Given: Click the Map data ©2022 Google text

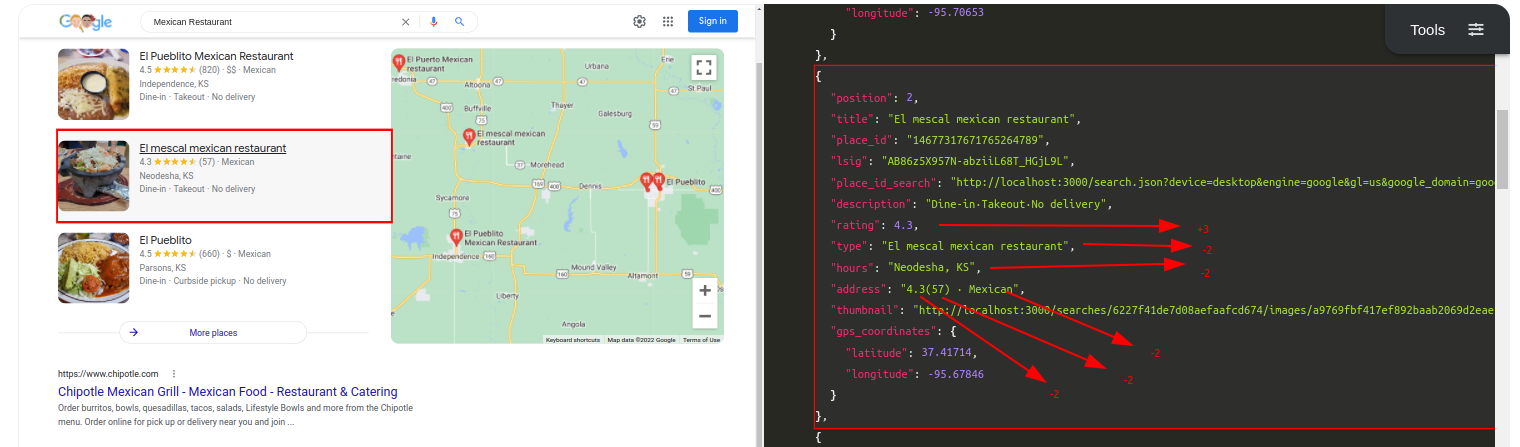Looking at the screenshot, I should (x=642, y=340).
